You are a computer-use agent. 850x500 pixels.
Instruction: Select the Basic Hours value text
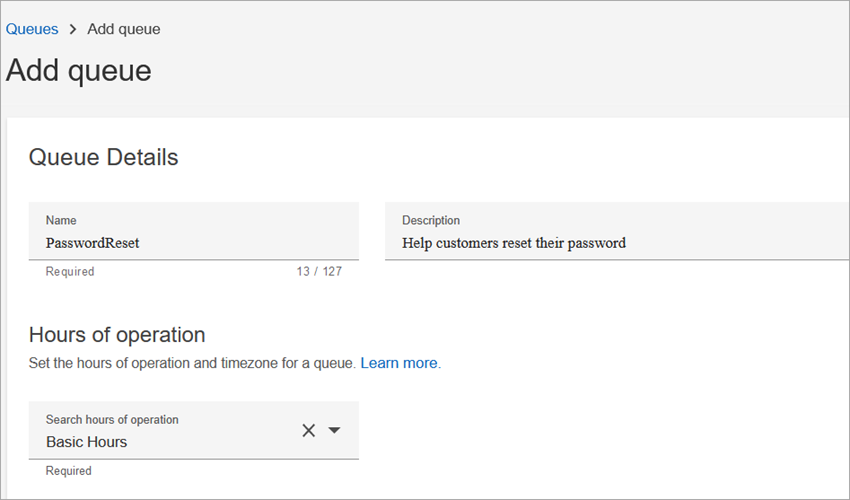(87, 442)
